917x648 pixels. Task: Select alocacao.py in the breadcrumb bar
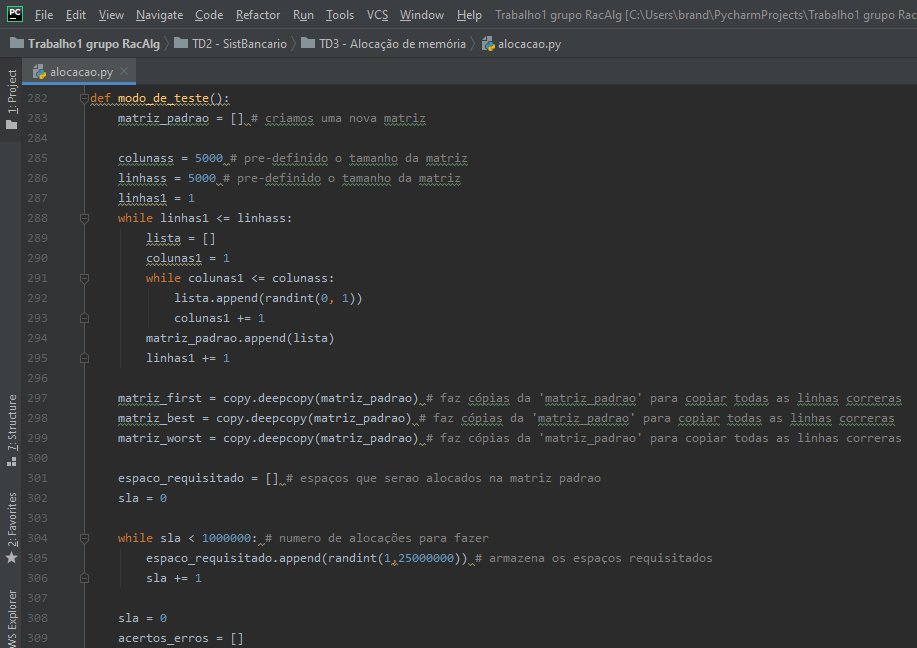(529, 44)
